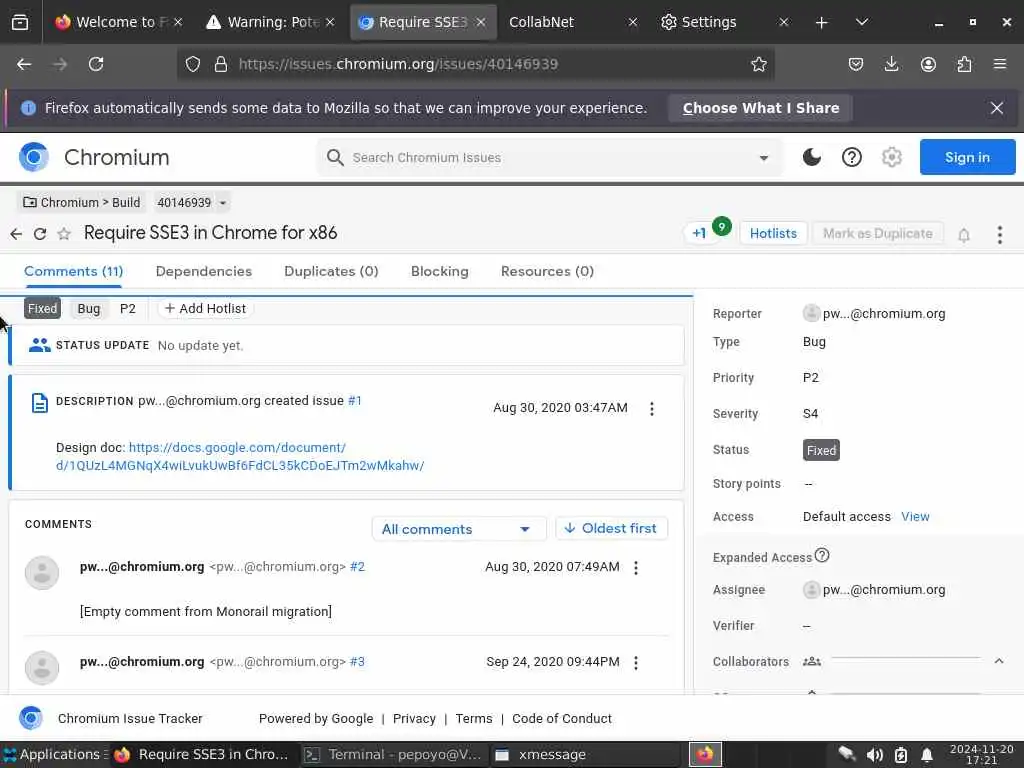The height and width of the screenshot is (768, 1024).
Task: Open the Hotlists button
Action: click(x=773, y=233)
